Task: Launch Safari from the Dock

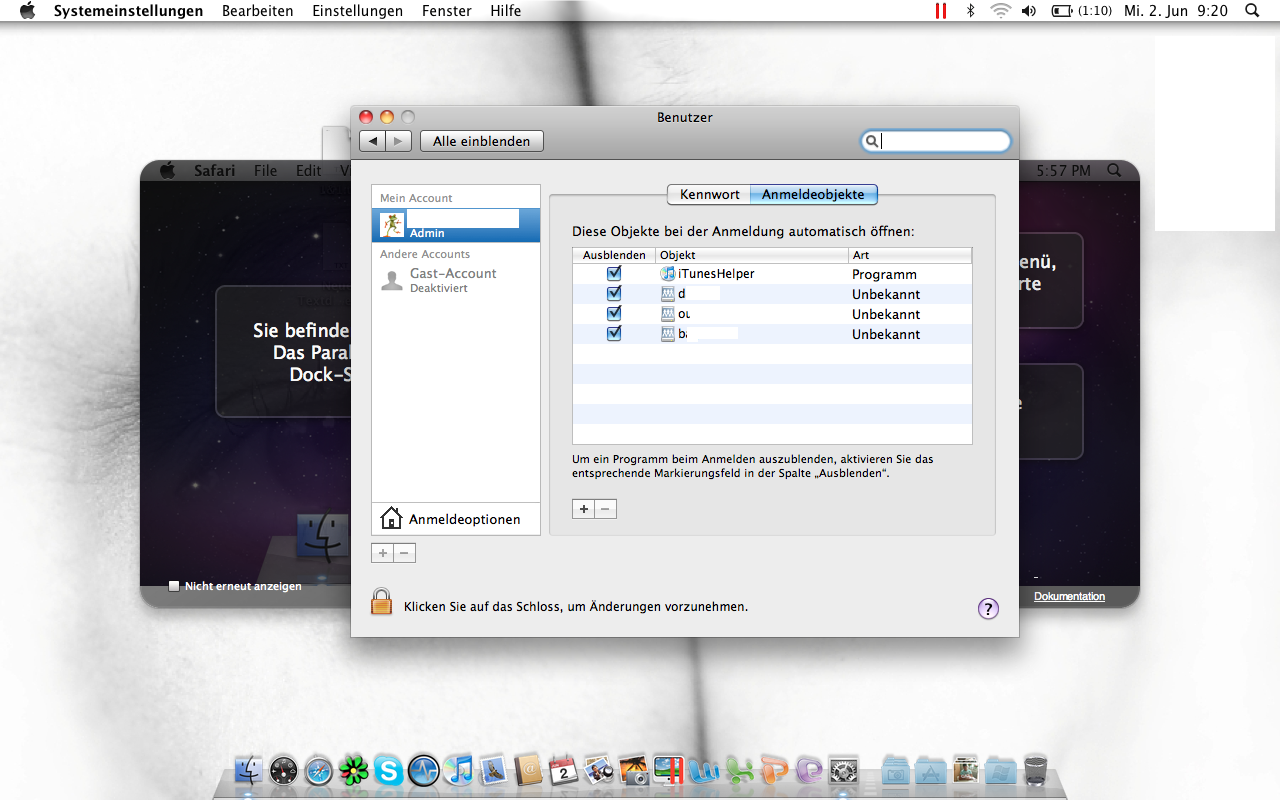Action: pos(319,770)
